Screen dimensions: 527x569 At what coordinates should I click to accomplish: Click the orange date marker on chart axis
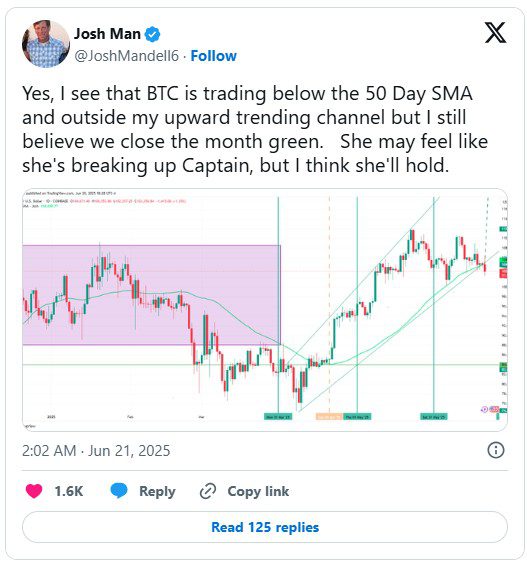click(x=329, y=417)
